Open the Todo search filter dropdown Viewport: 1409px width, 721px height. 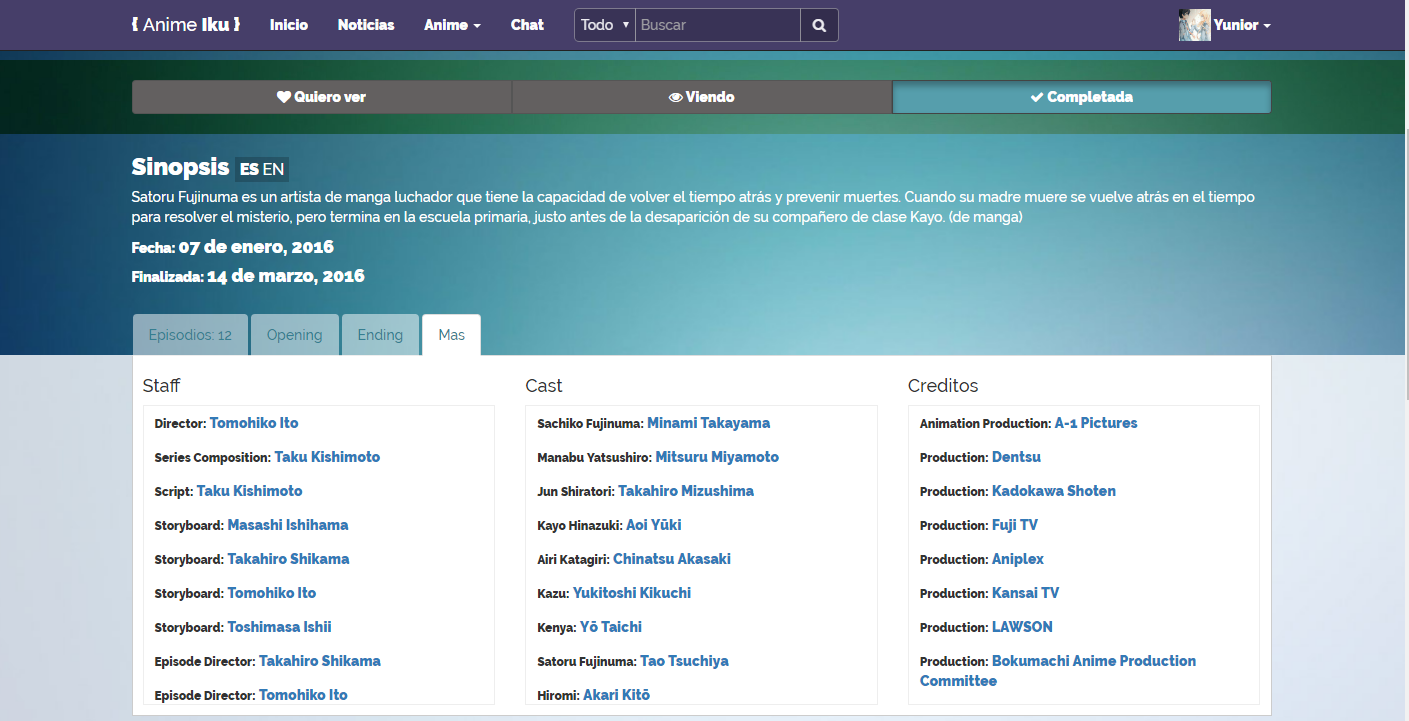605,25
